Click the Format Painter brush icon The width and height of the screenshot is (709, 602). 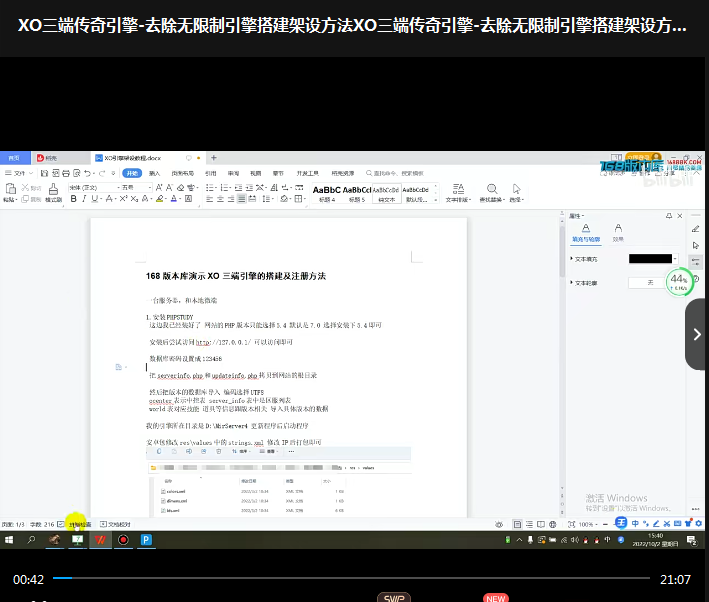point(53,189)
